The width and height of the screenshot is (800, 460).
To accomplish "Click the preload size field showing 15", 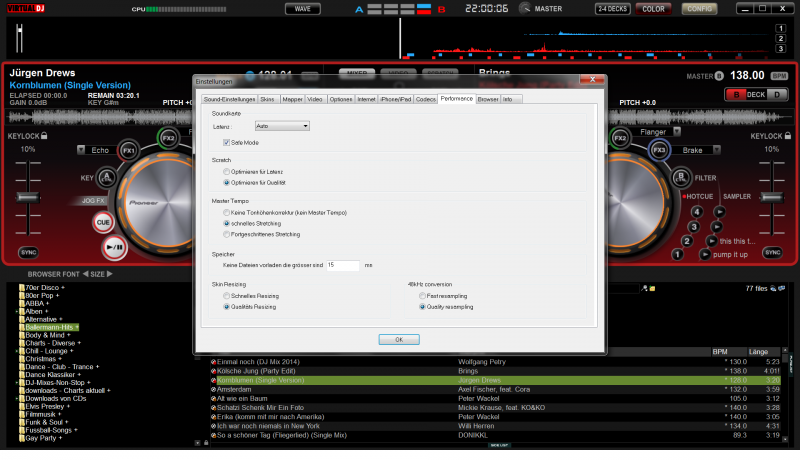I will (x=343, y=265).
